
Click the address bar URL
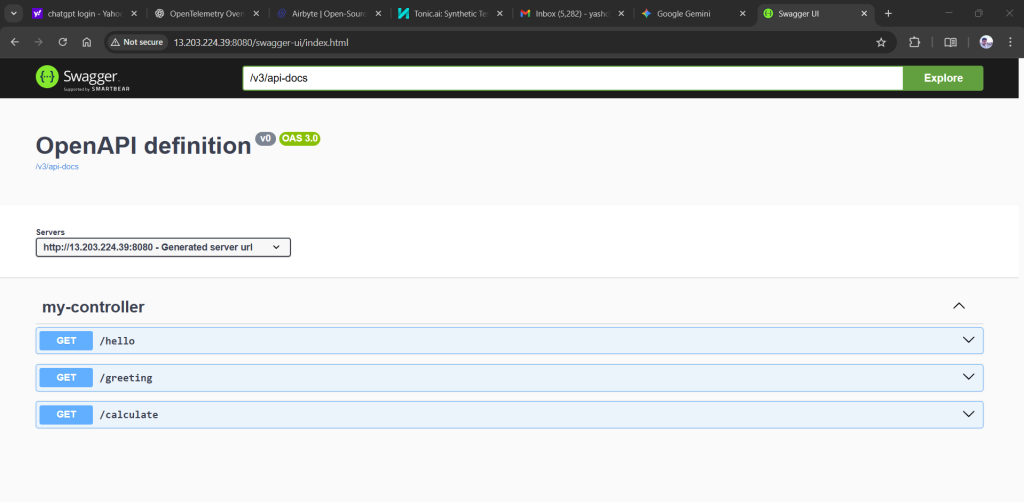(261, 42)
